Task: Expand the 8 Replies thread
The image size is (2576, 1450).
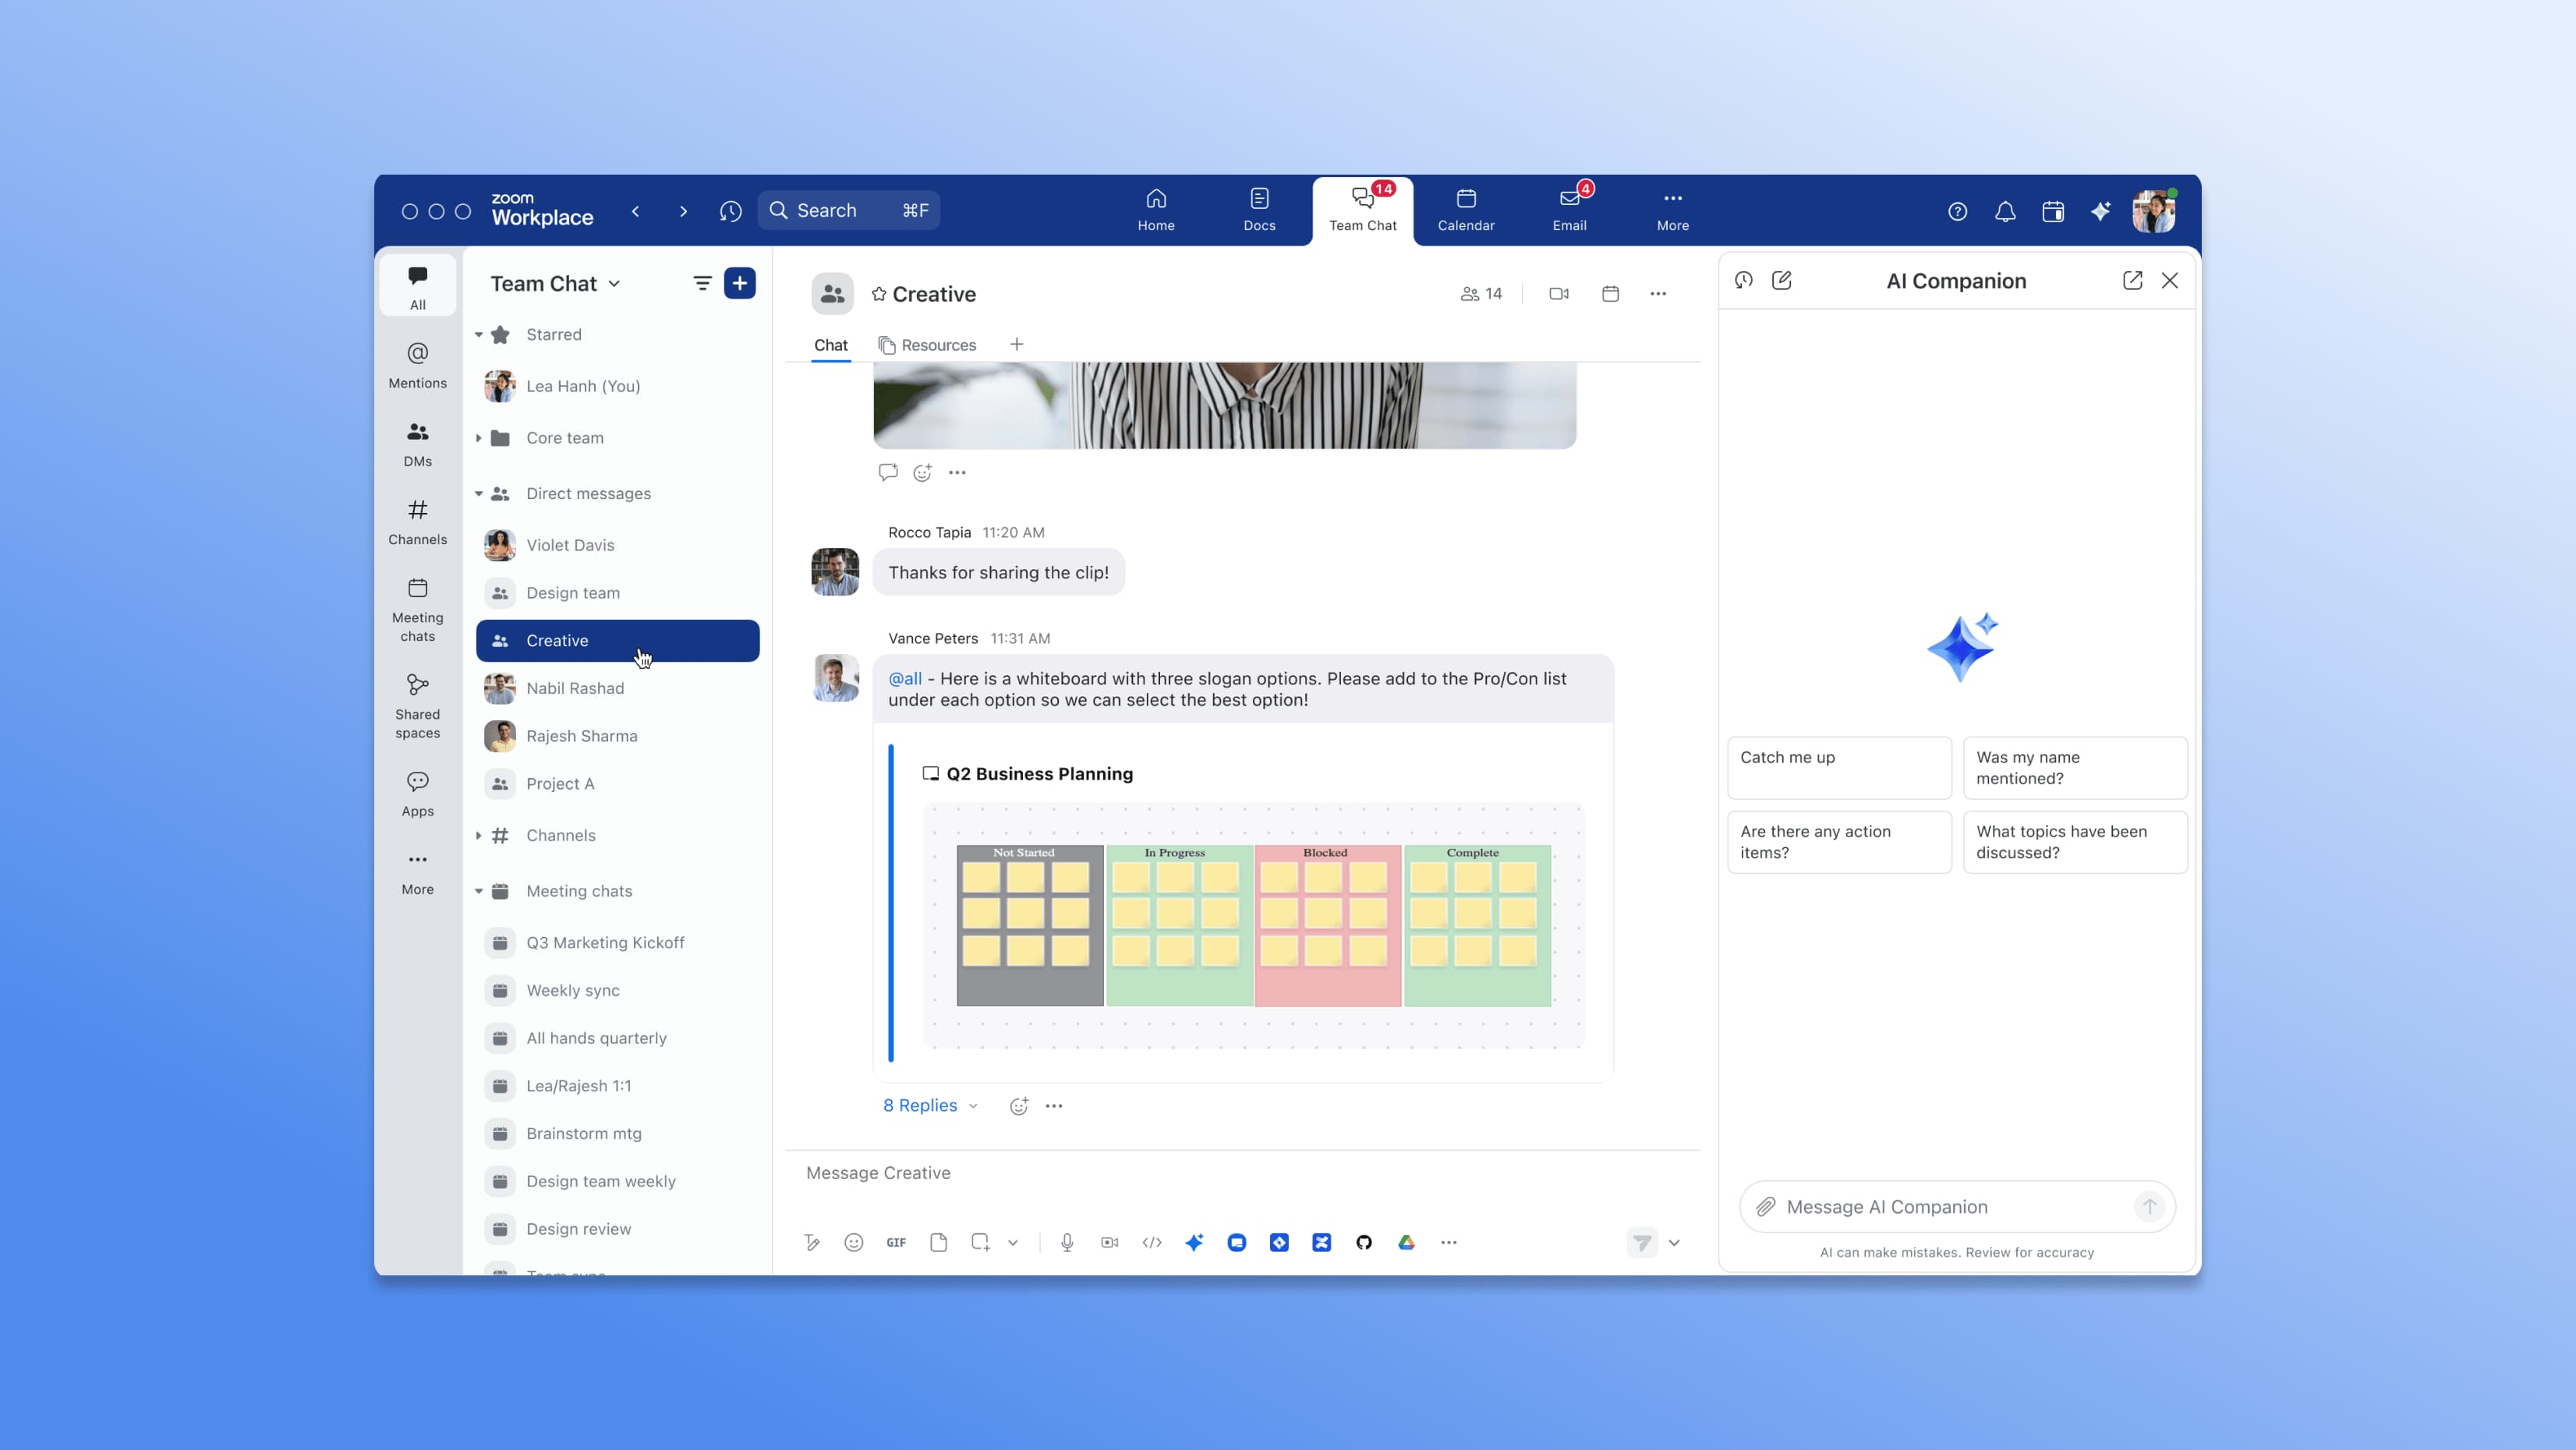Action: tap(929, 1105)
